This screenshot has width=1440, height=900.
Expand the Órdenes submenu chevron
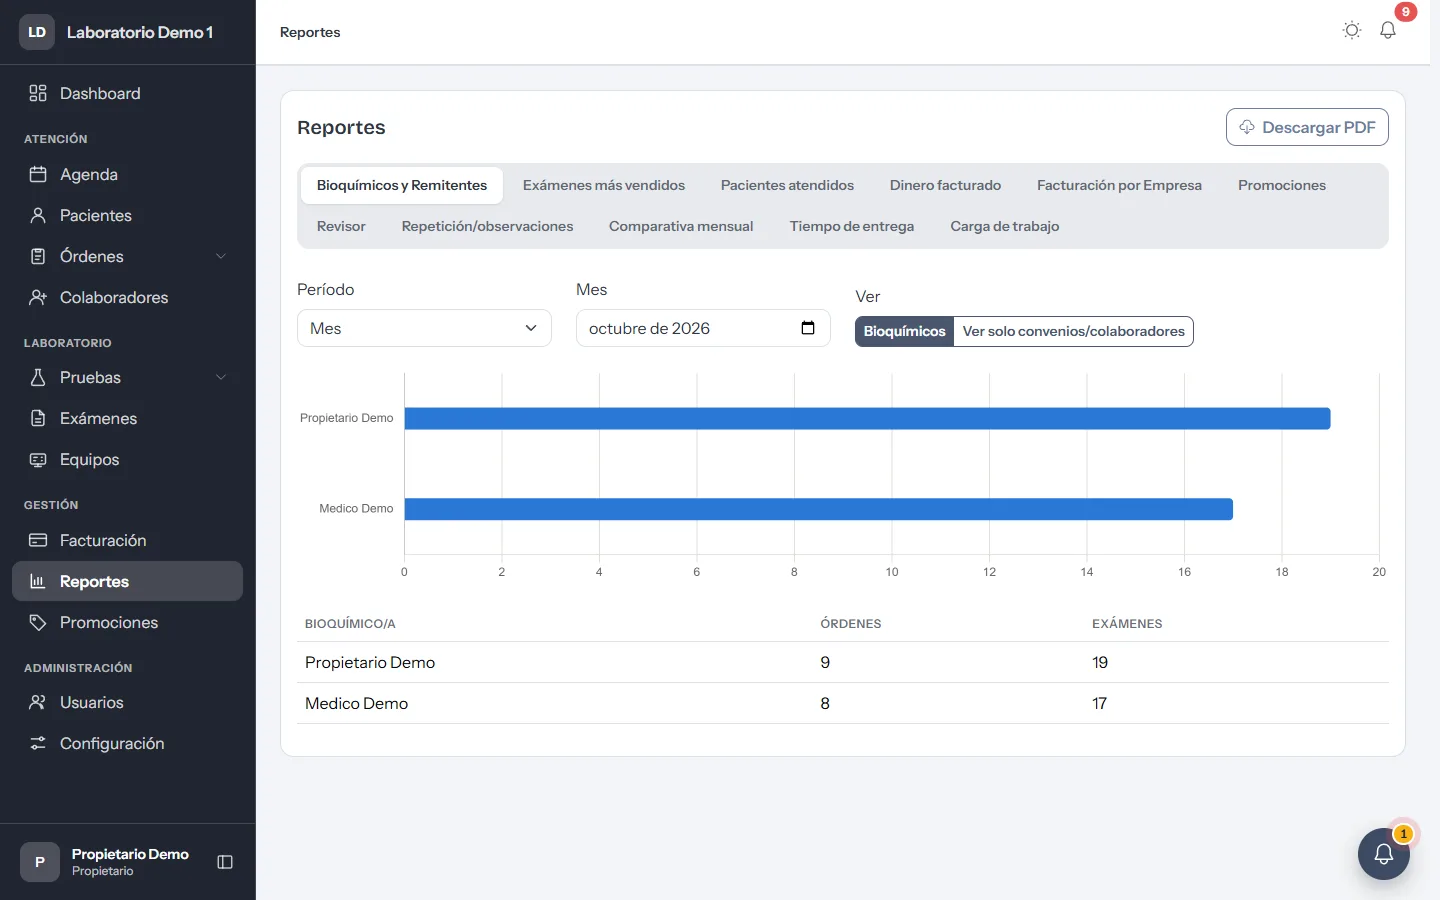(x=221, y=256)
